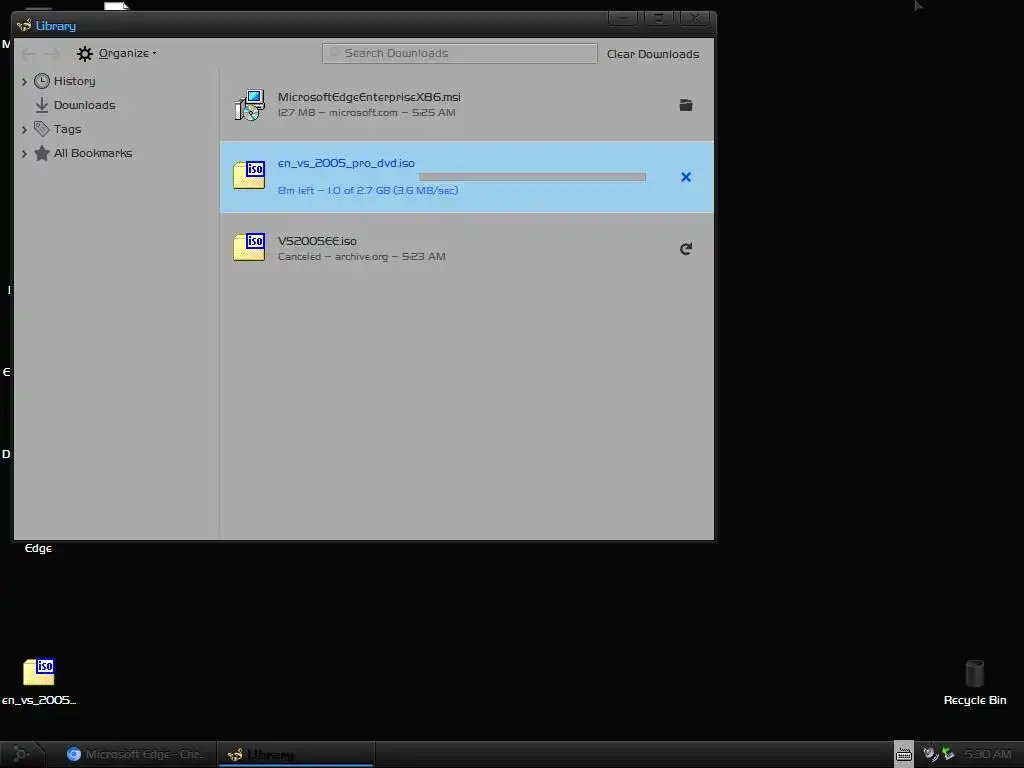Minimize the Library window
This screenshot has height=768, width=1024.
tap(623, 18)
